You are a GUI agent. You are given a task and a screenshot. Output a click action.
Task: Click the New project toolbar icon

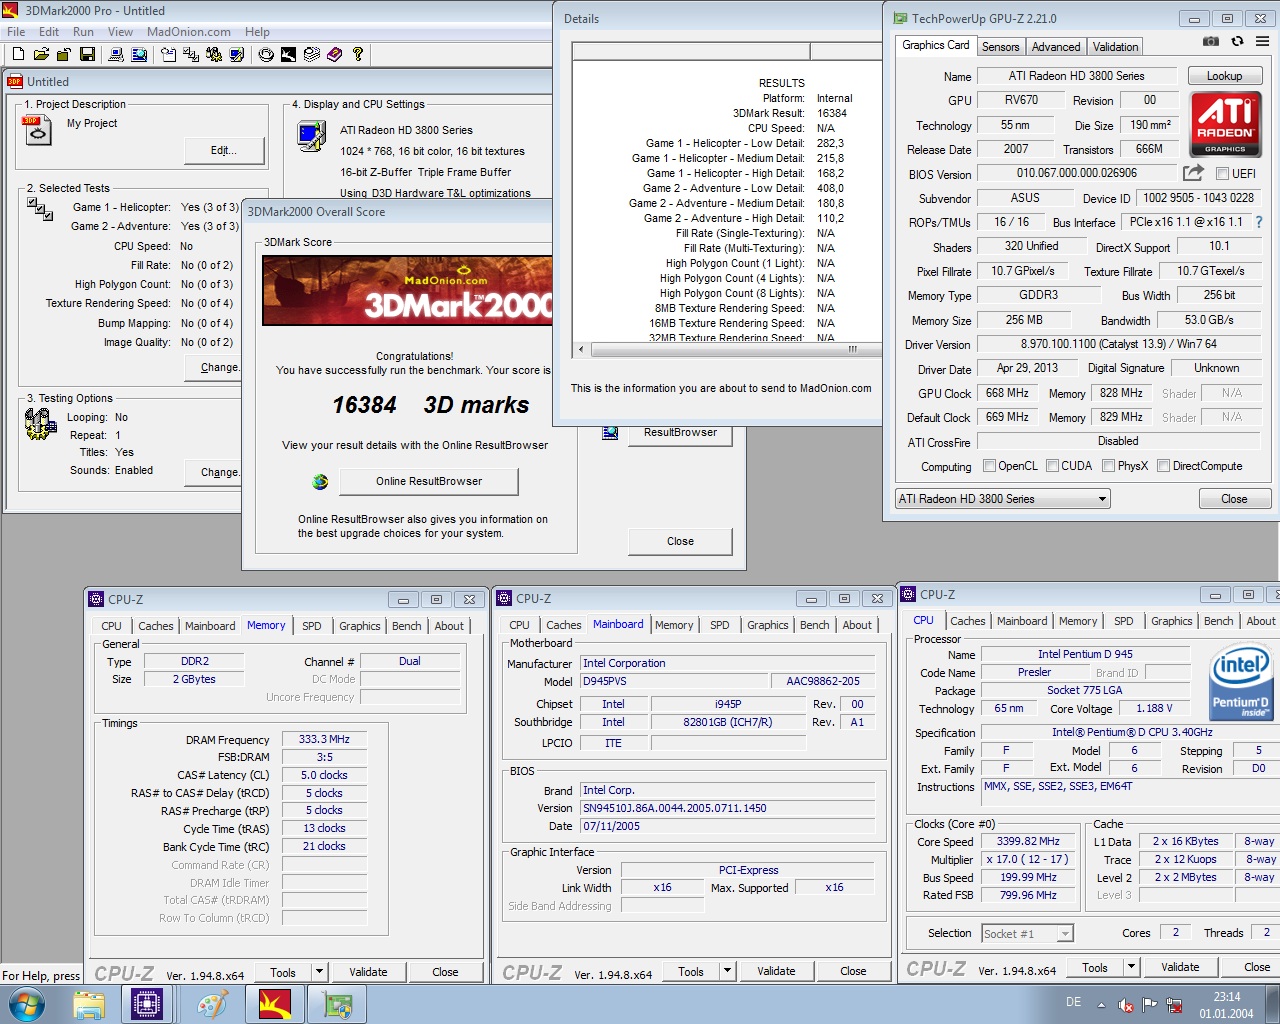(x=18, y=54)
